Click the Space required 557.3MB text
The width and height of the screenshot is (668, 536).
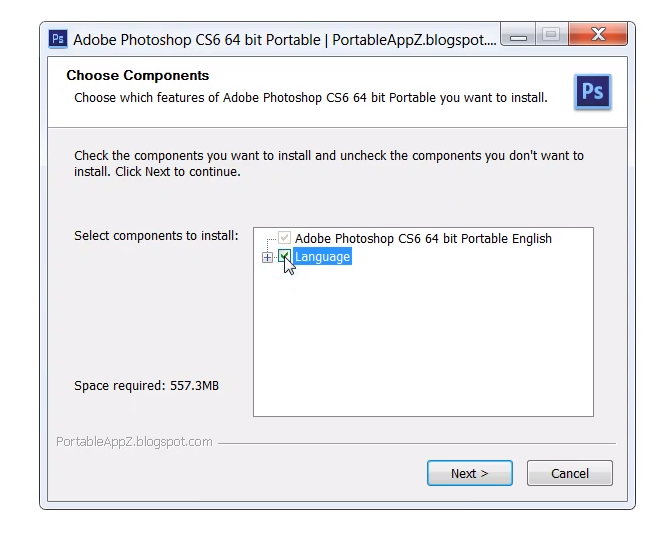(x=146, y=385)
